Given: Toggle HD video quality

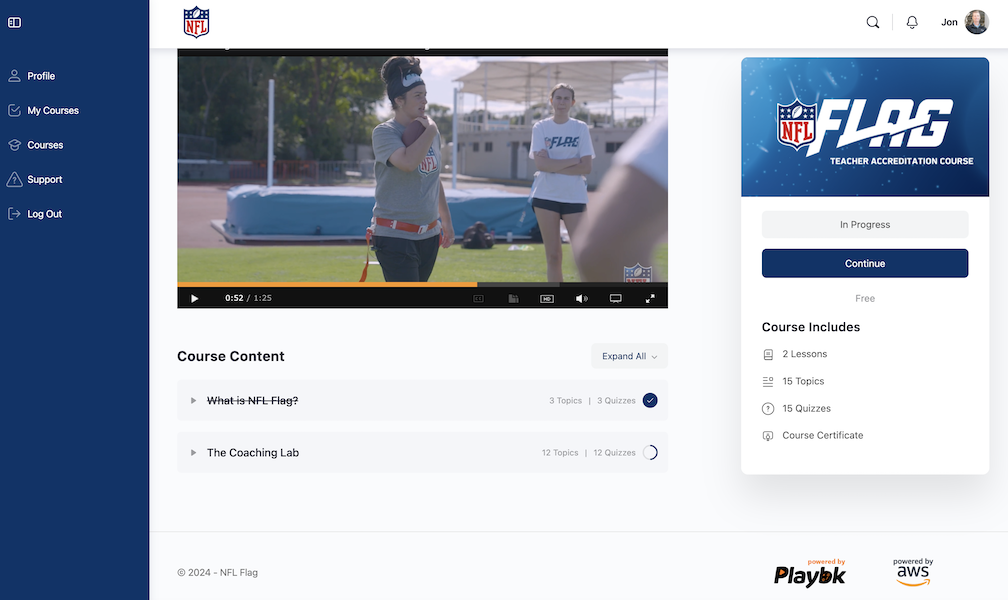Looking at the screenshot, I should point(547,298).
